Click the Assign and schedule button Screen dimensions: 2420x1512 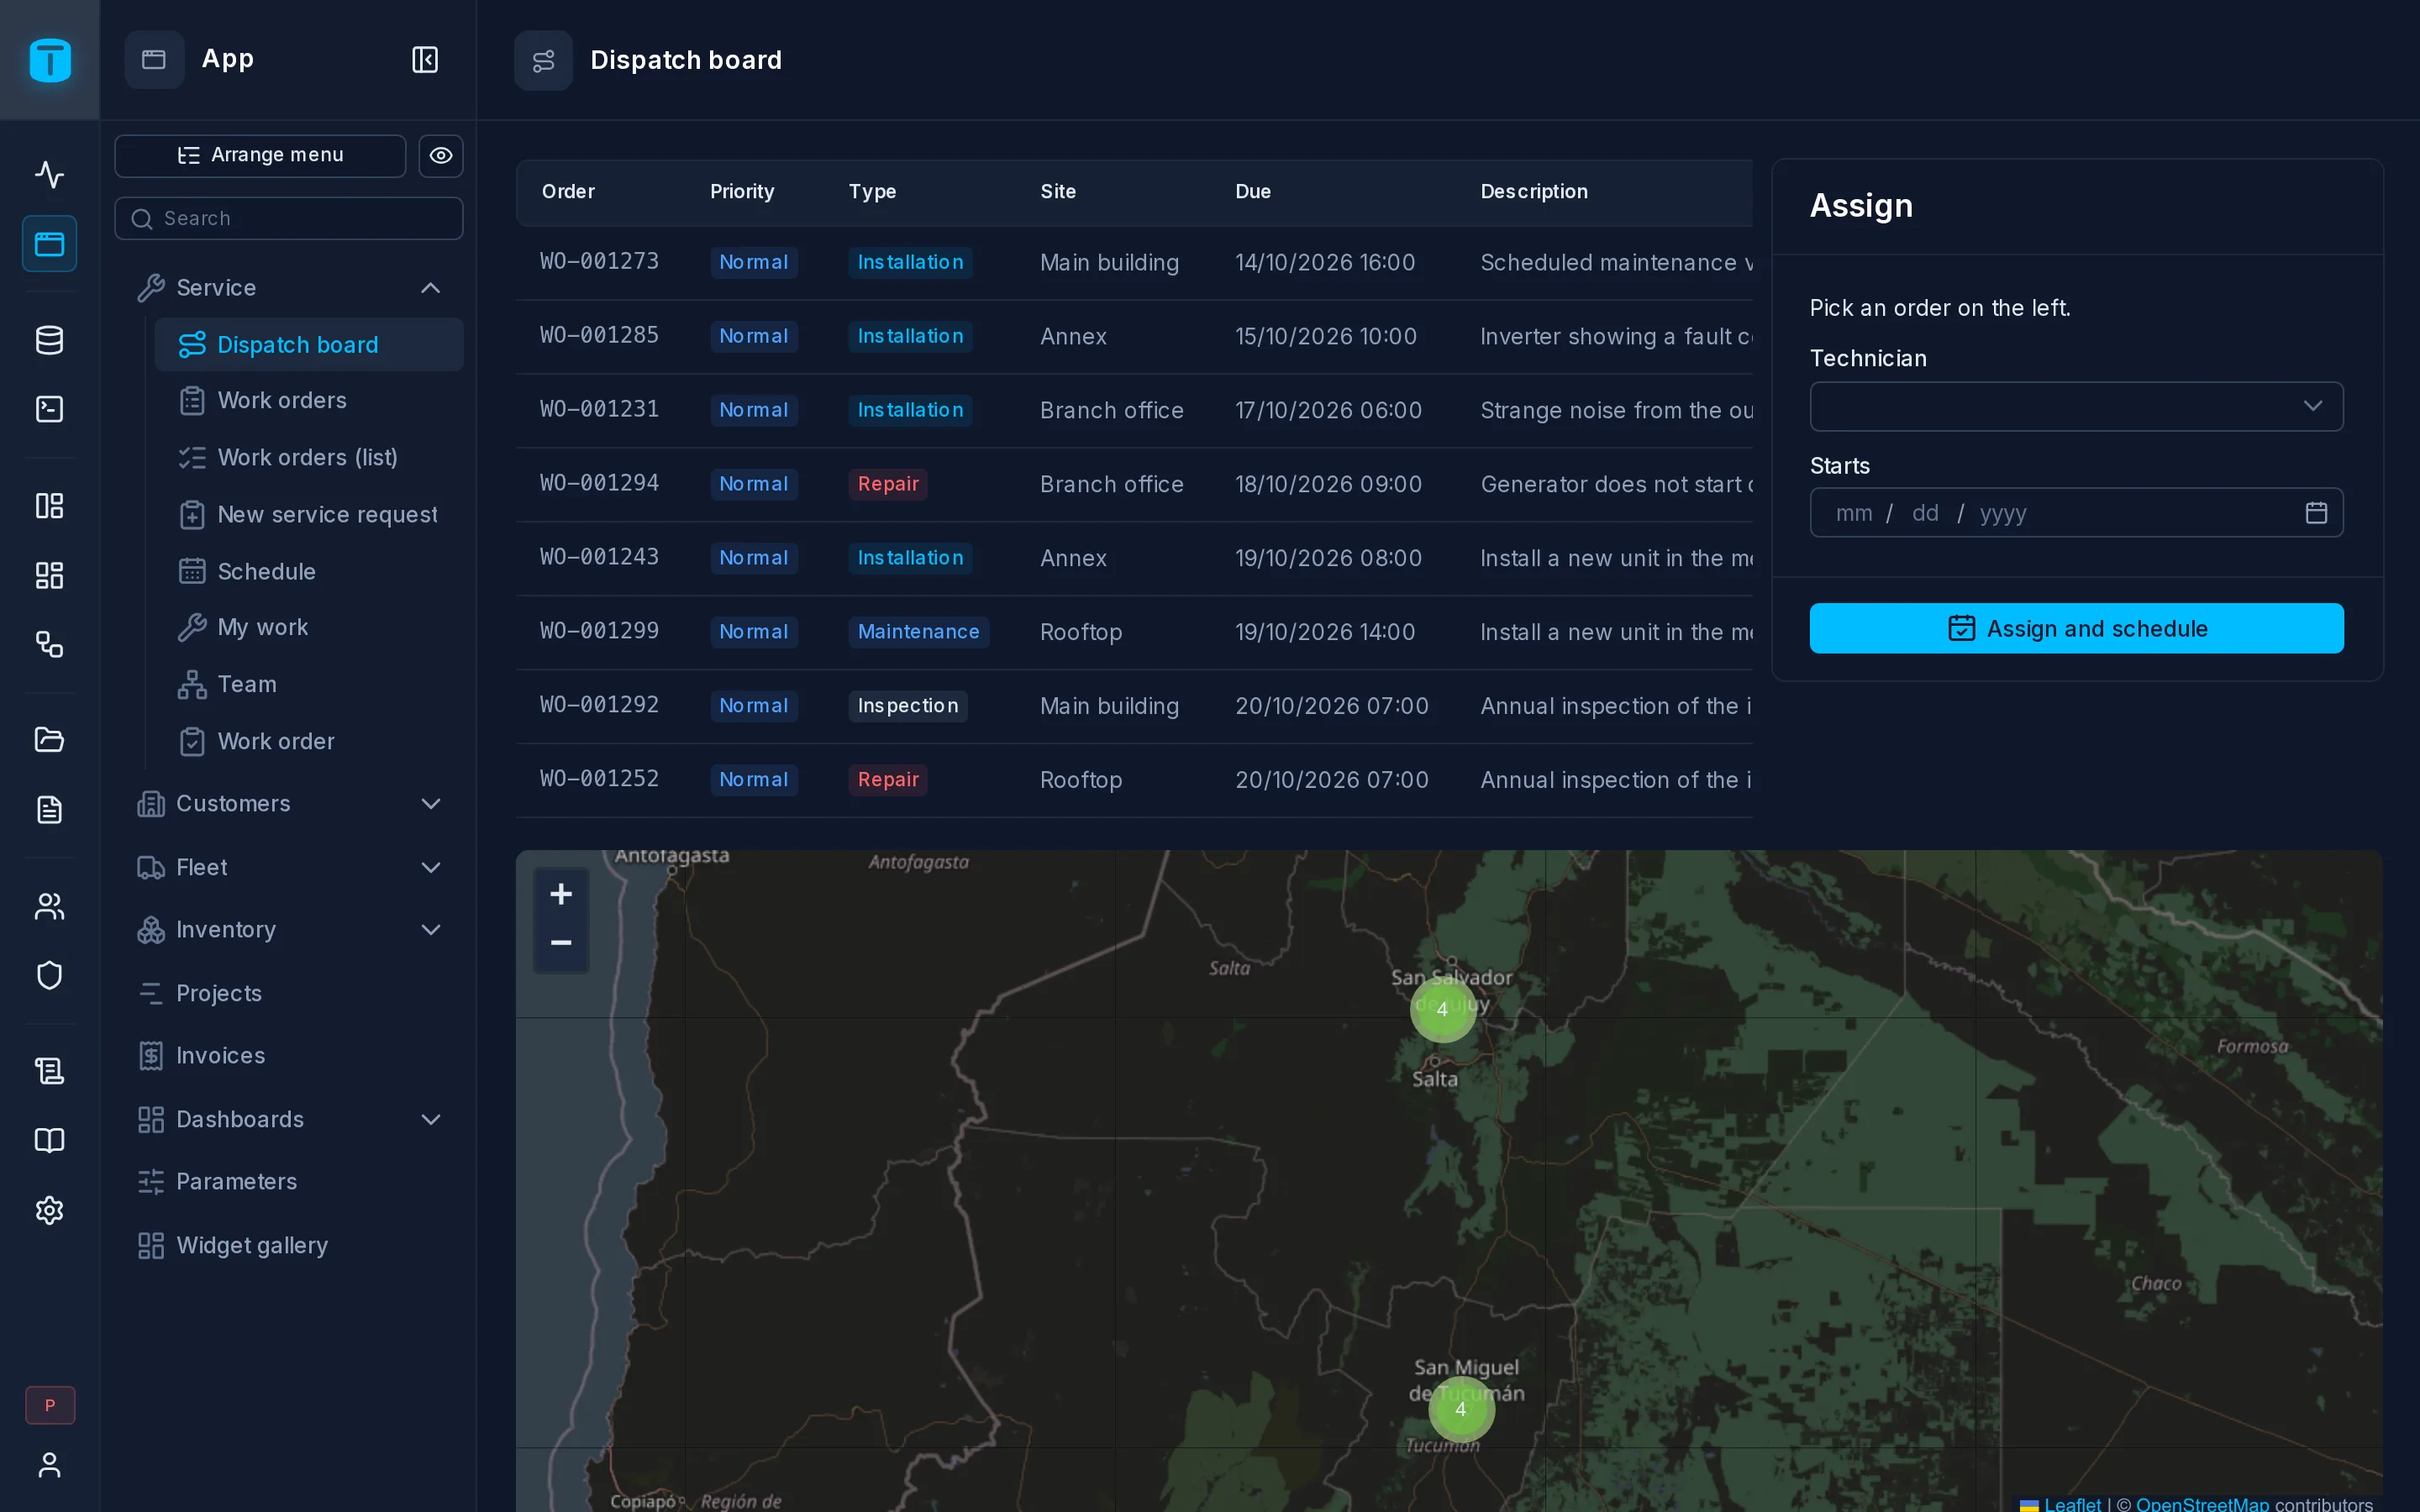pyautogui.click(x=2076, y=628)
